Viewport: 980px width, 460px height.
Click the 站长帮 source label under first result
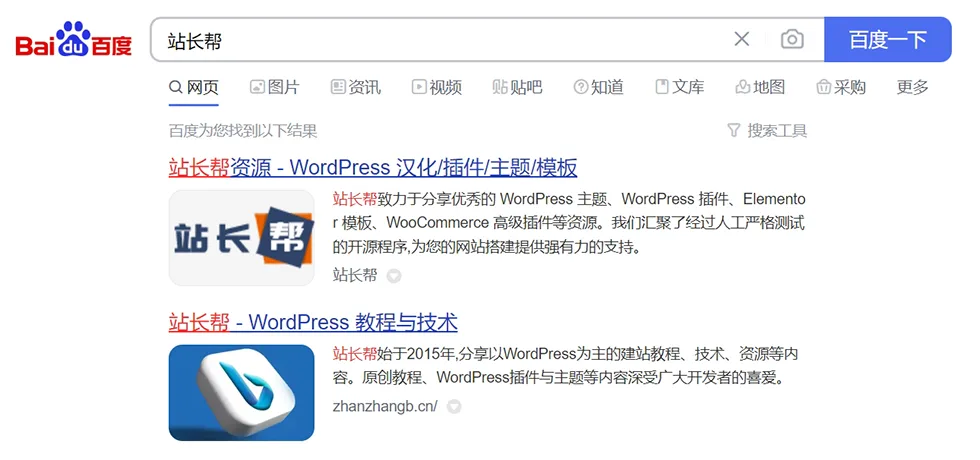coord(355,275)
